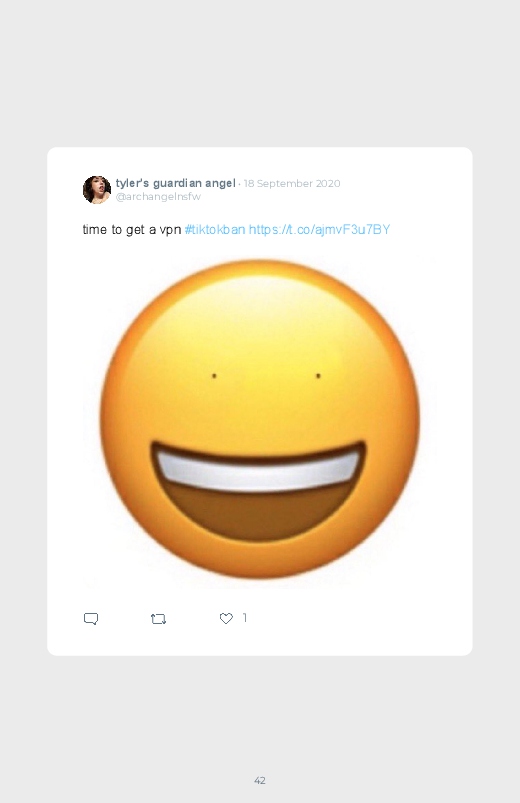Open tyler's guardian angel profile name

pyautogui.click(x=175, y=183)
